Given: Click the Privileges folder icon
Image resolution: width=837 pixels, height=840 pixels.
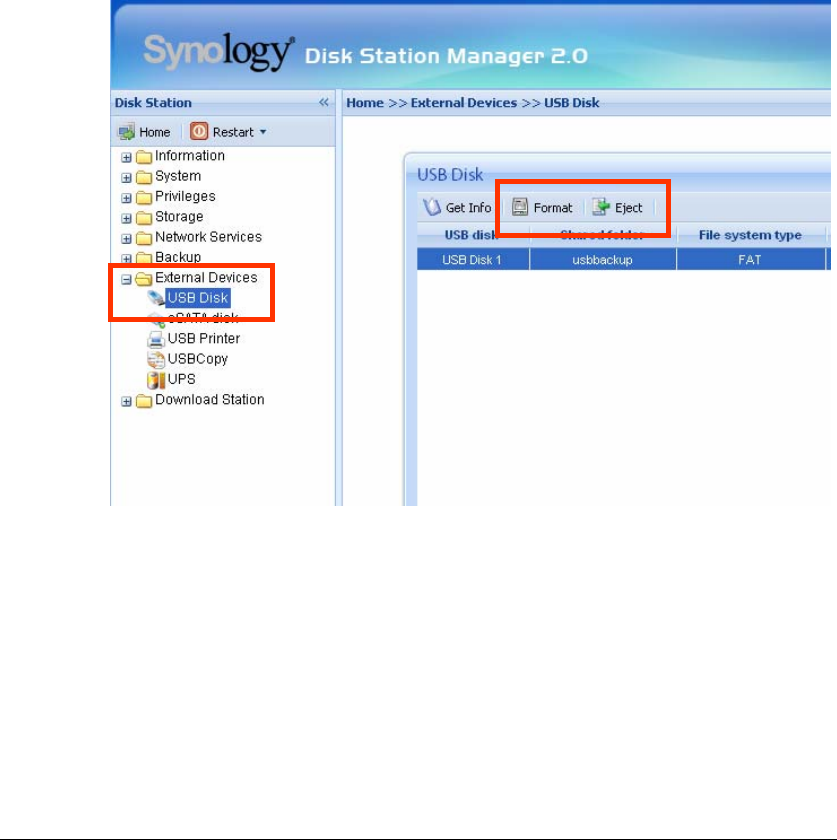Looking at the screenshot, I should click(144, 197).
